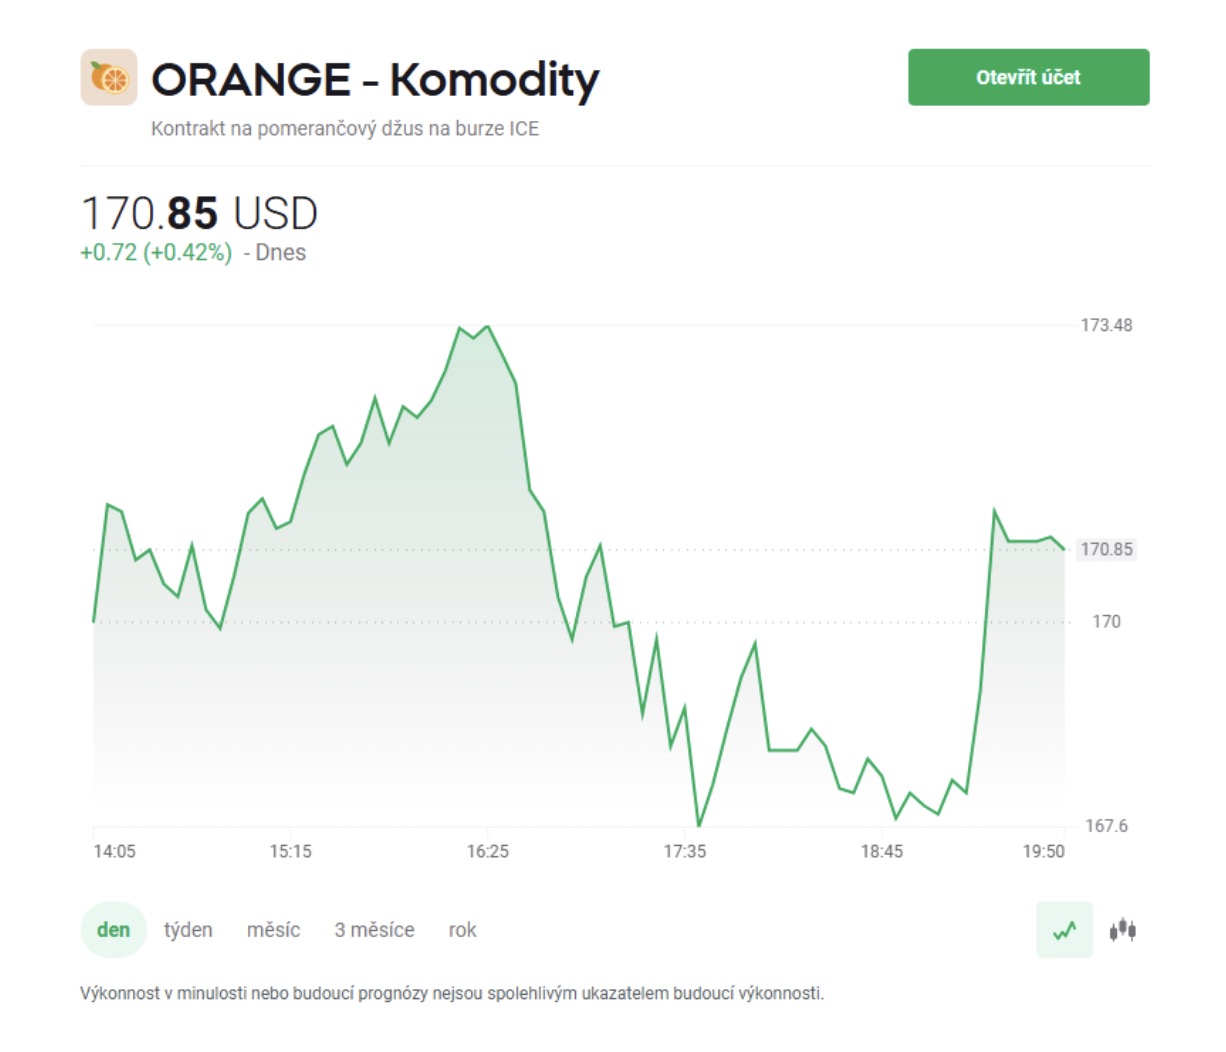This screenshot has width=1226, height=1052.
Task: Click the 170.85 USD price headline
Action: (x=199, y=213)
